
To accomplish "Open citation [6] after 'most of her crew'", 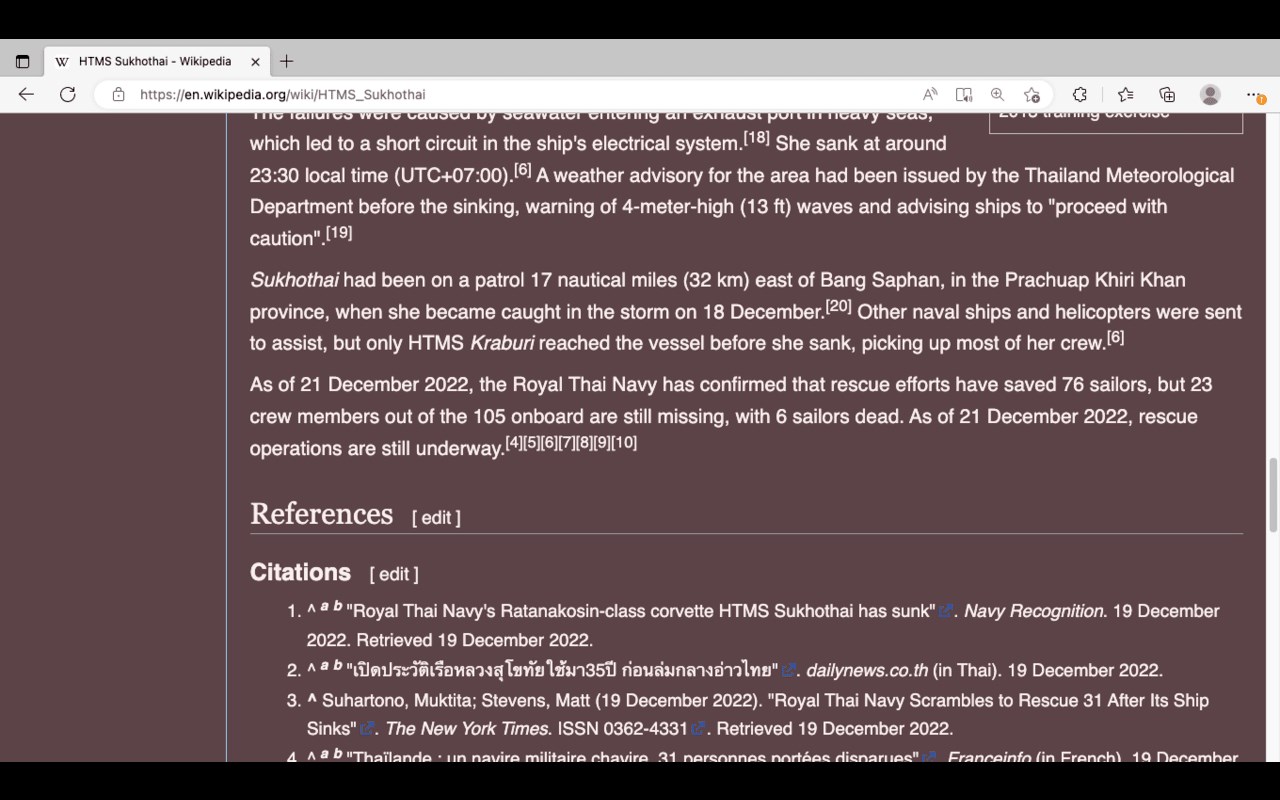I will (x=1115, y=337).
